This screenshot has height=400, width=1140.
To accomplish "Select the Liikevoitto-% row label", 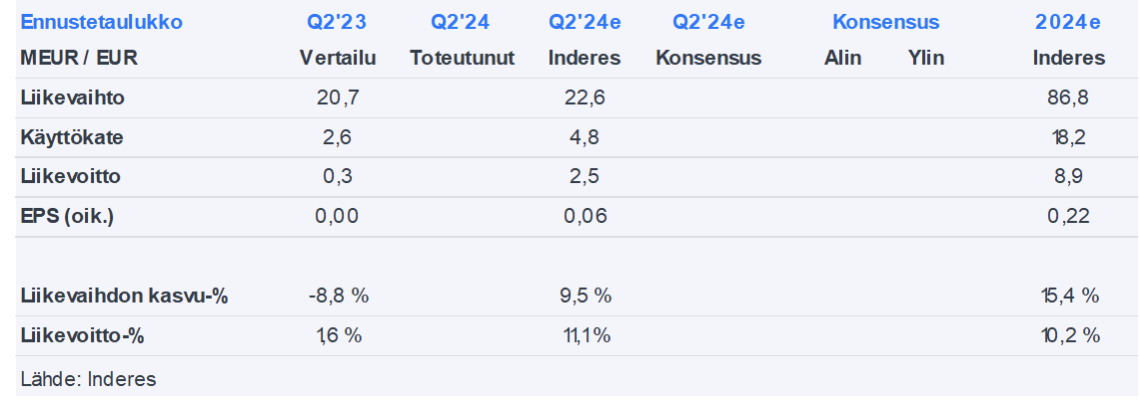I will click(82, 336).
